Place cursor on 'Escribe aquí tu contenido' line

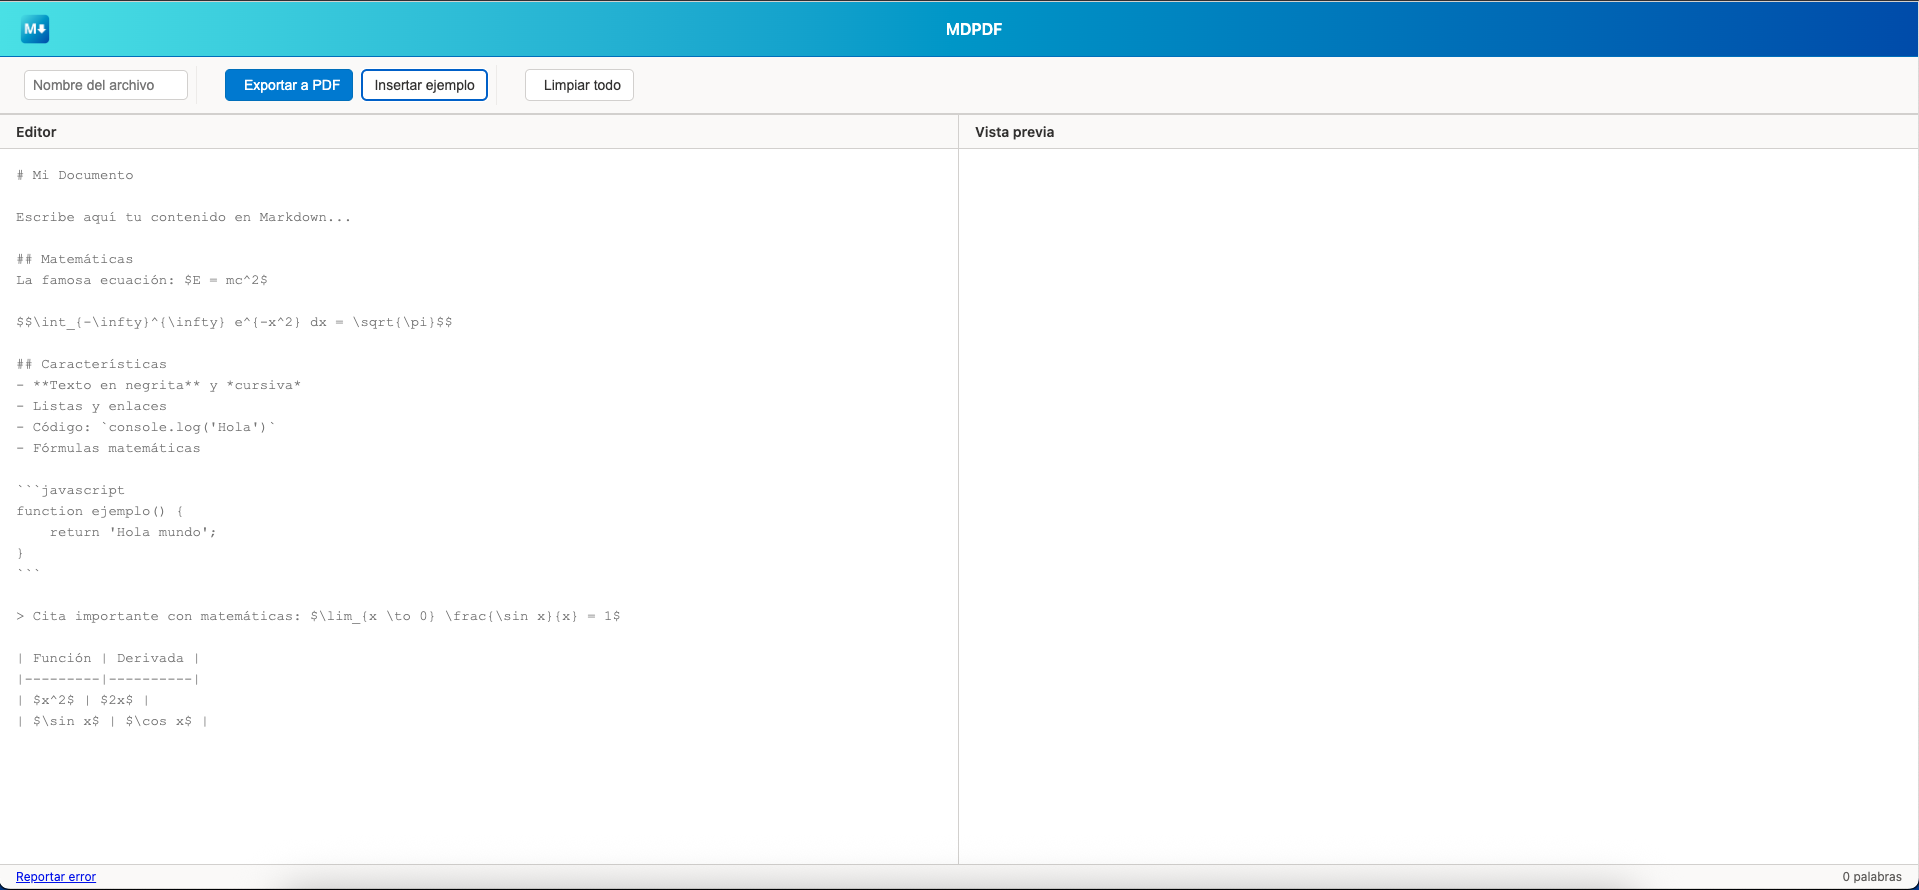pyautogui.click(x=183, y=217)
